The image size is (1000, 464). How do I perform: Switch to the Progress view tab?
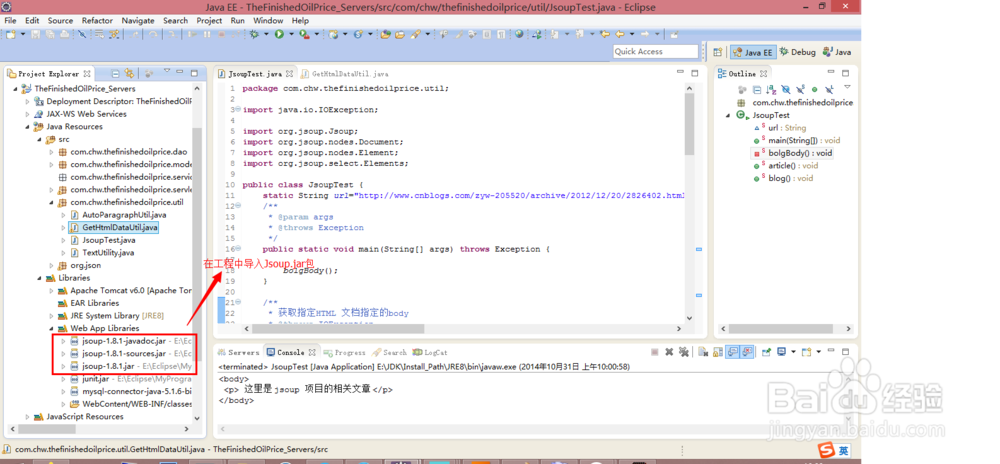click(345, 352)
